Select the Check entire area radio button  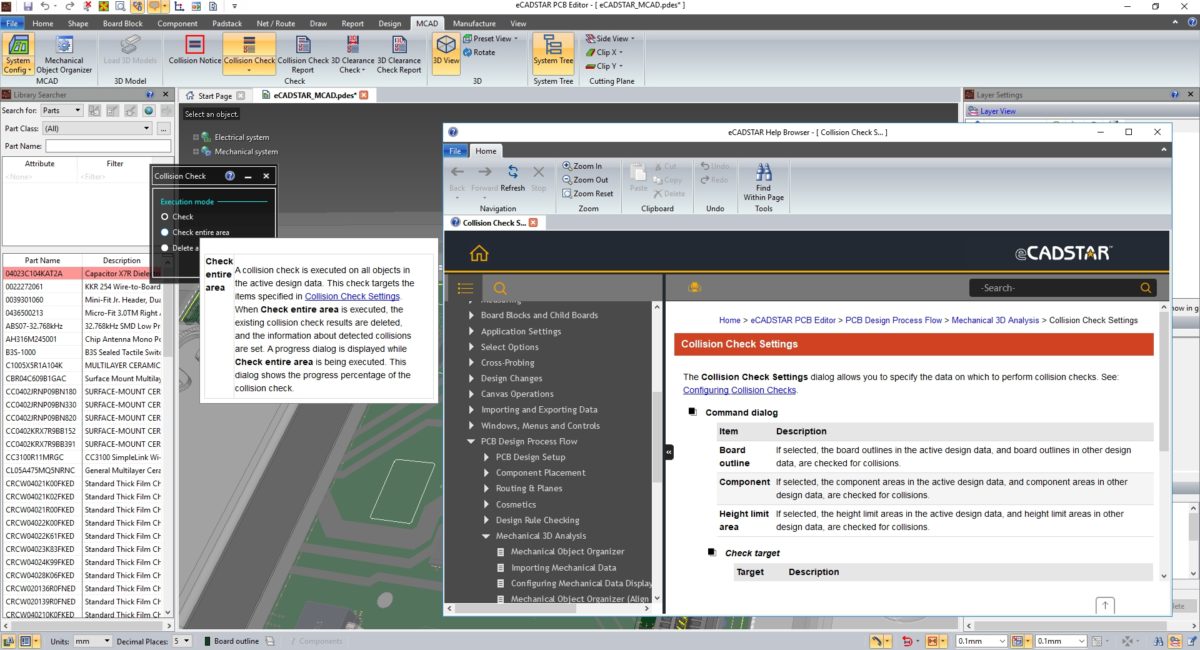[165, 232]
